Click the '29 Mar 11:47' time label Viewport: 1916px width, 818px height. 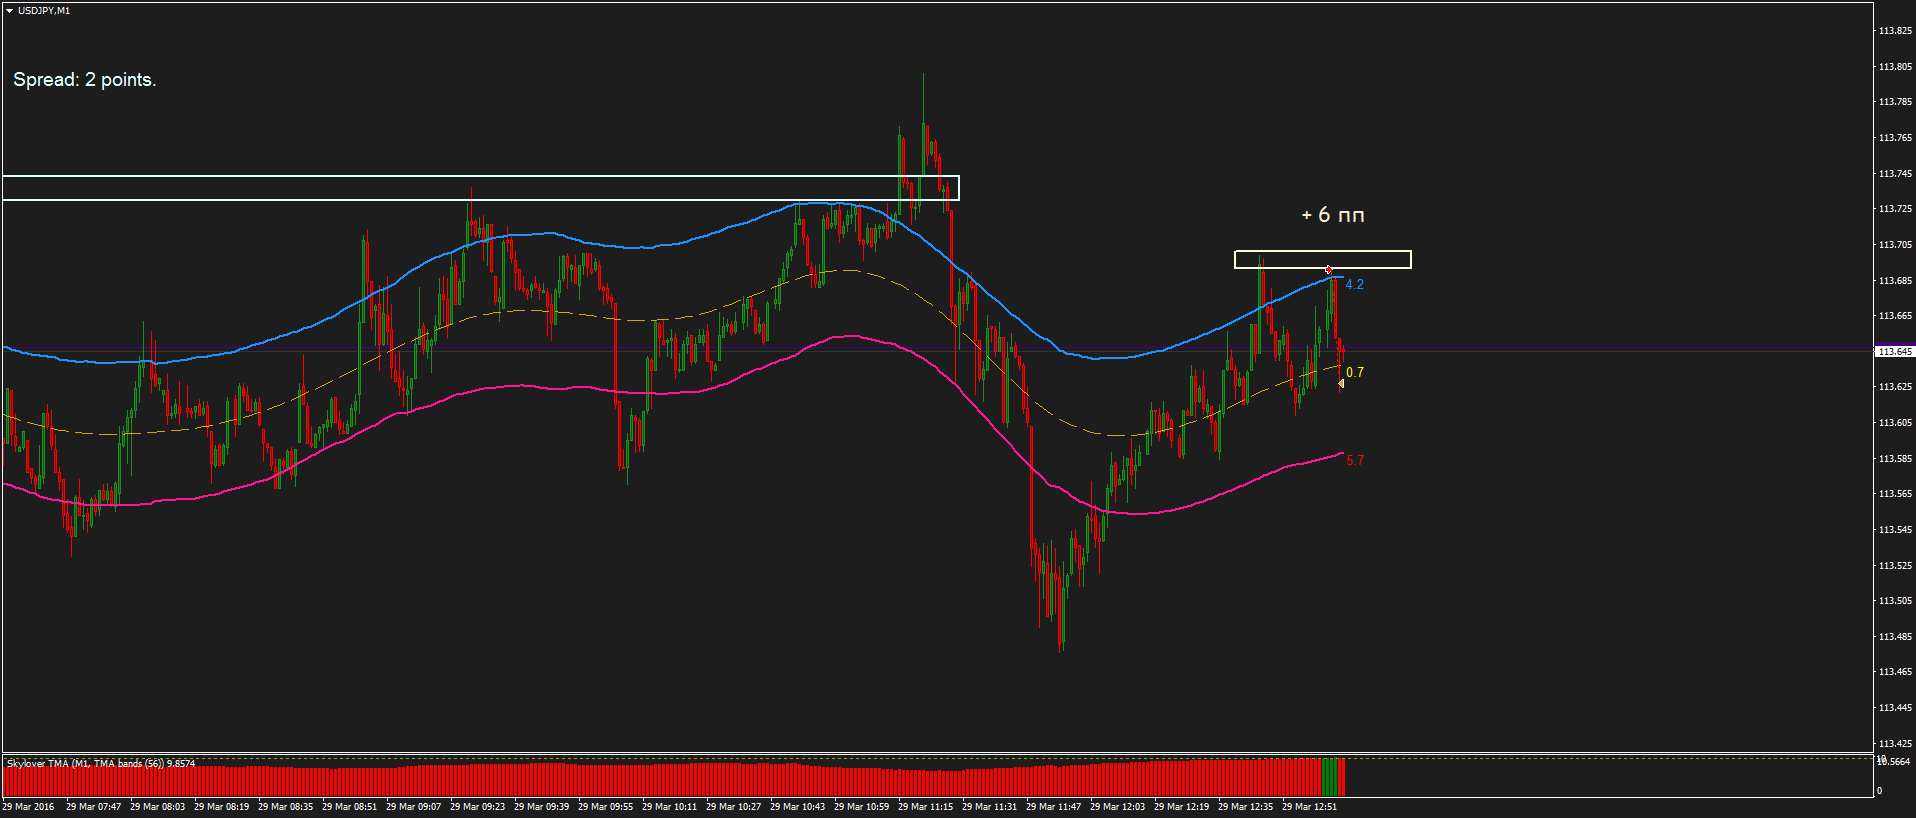click(1053, 807)
